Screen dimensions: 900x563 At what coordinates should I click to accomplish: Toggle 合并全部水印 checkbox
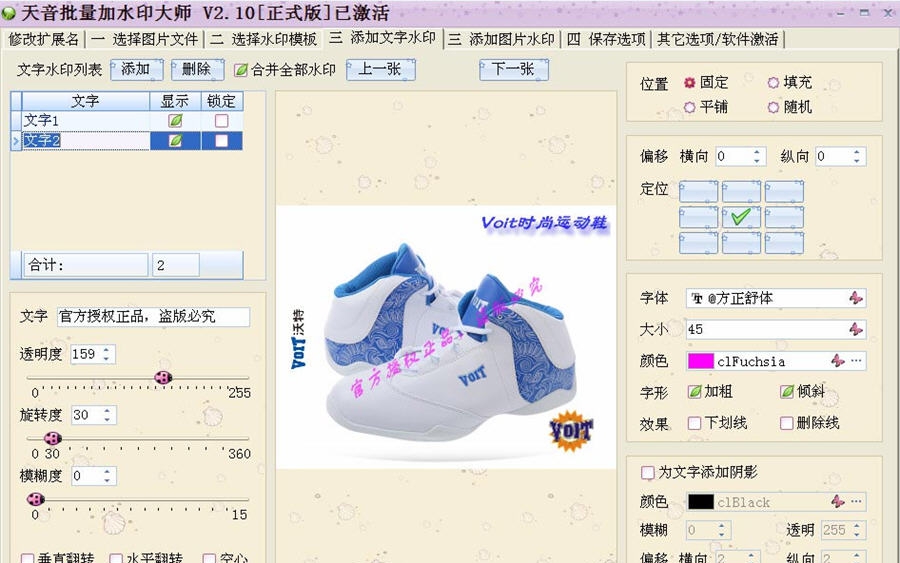241,70
